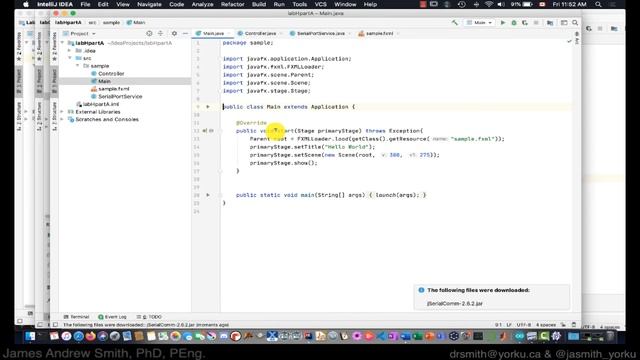
Task: Open the VCS menu
Action: click(320, 4)
